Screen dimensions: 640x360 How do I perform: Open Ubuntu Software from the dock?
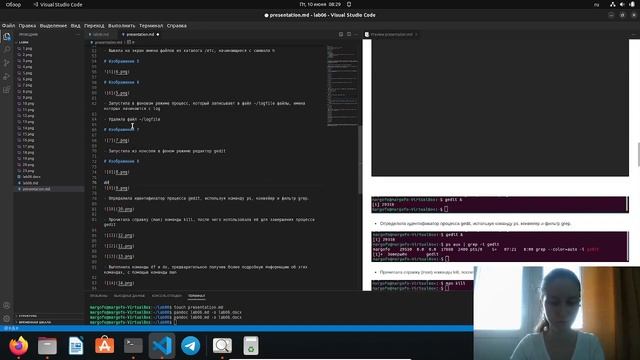coord(104,346)
